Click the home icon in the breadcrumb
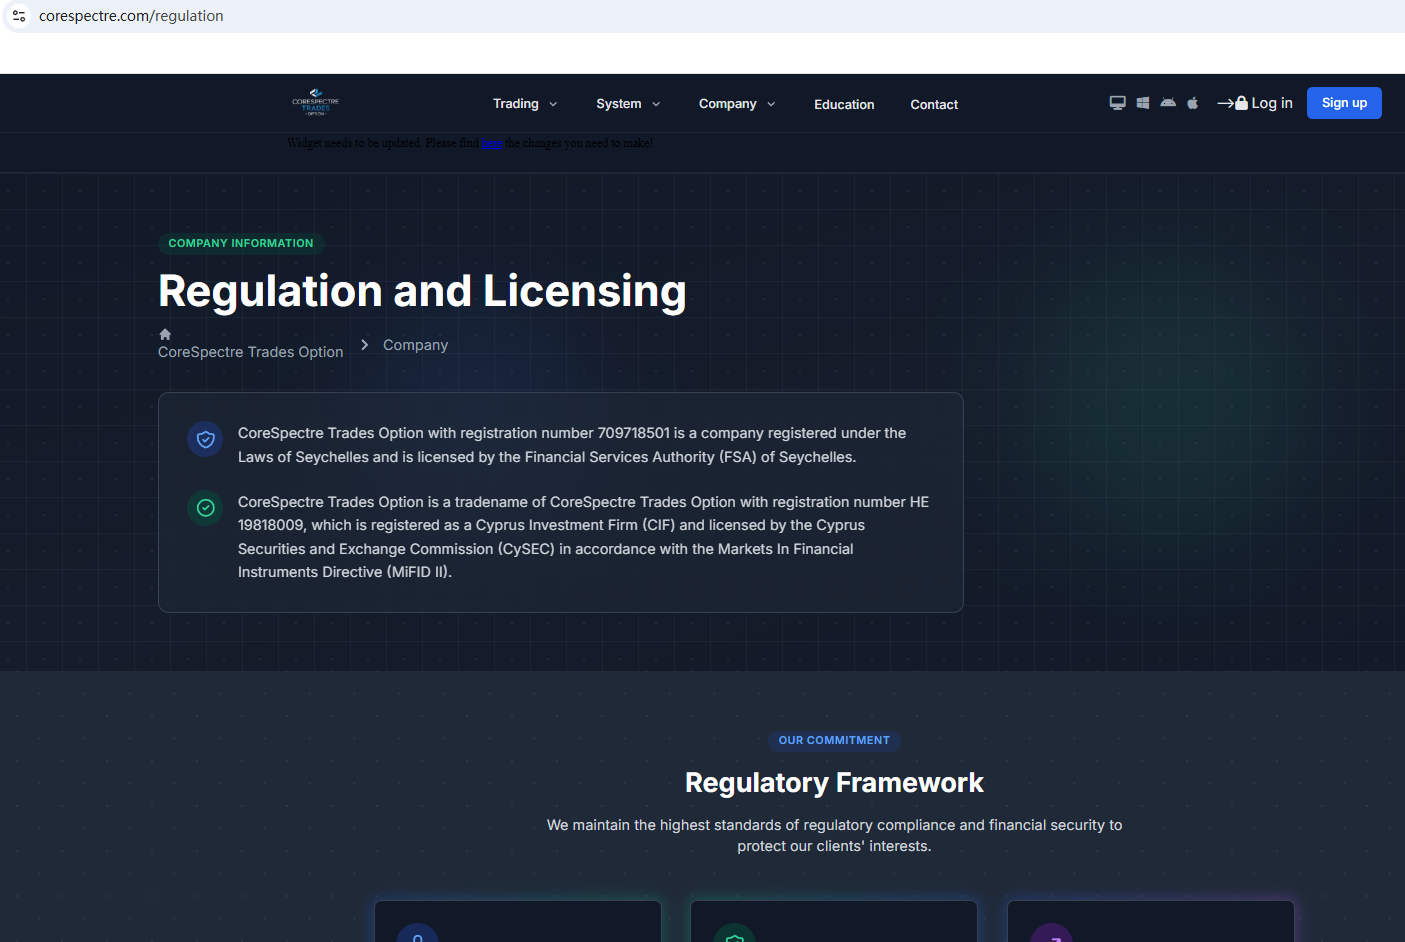The image size is (1405, 942). tap(165, 334)
